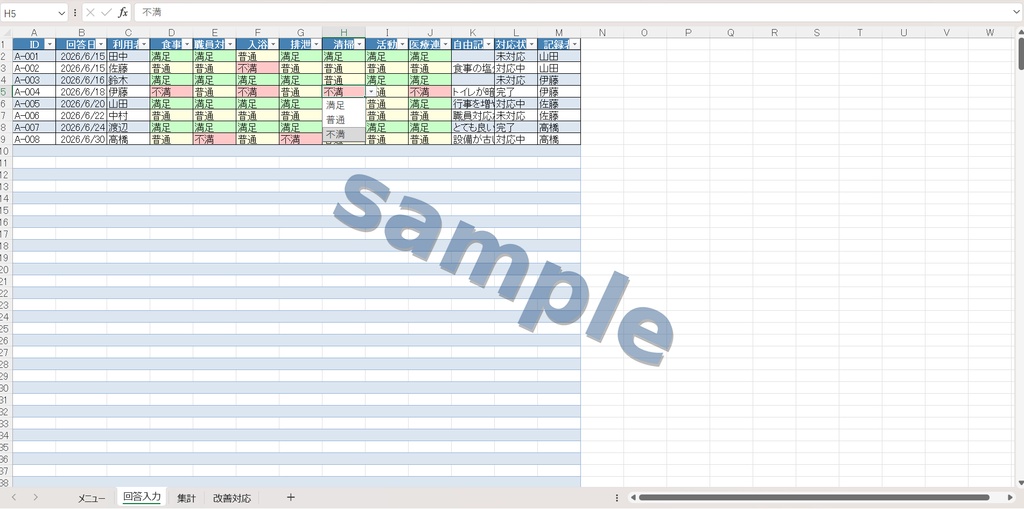
Task: Open the 入浴 column filter dropdown
Action: click(273, 44)
